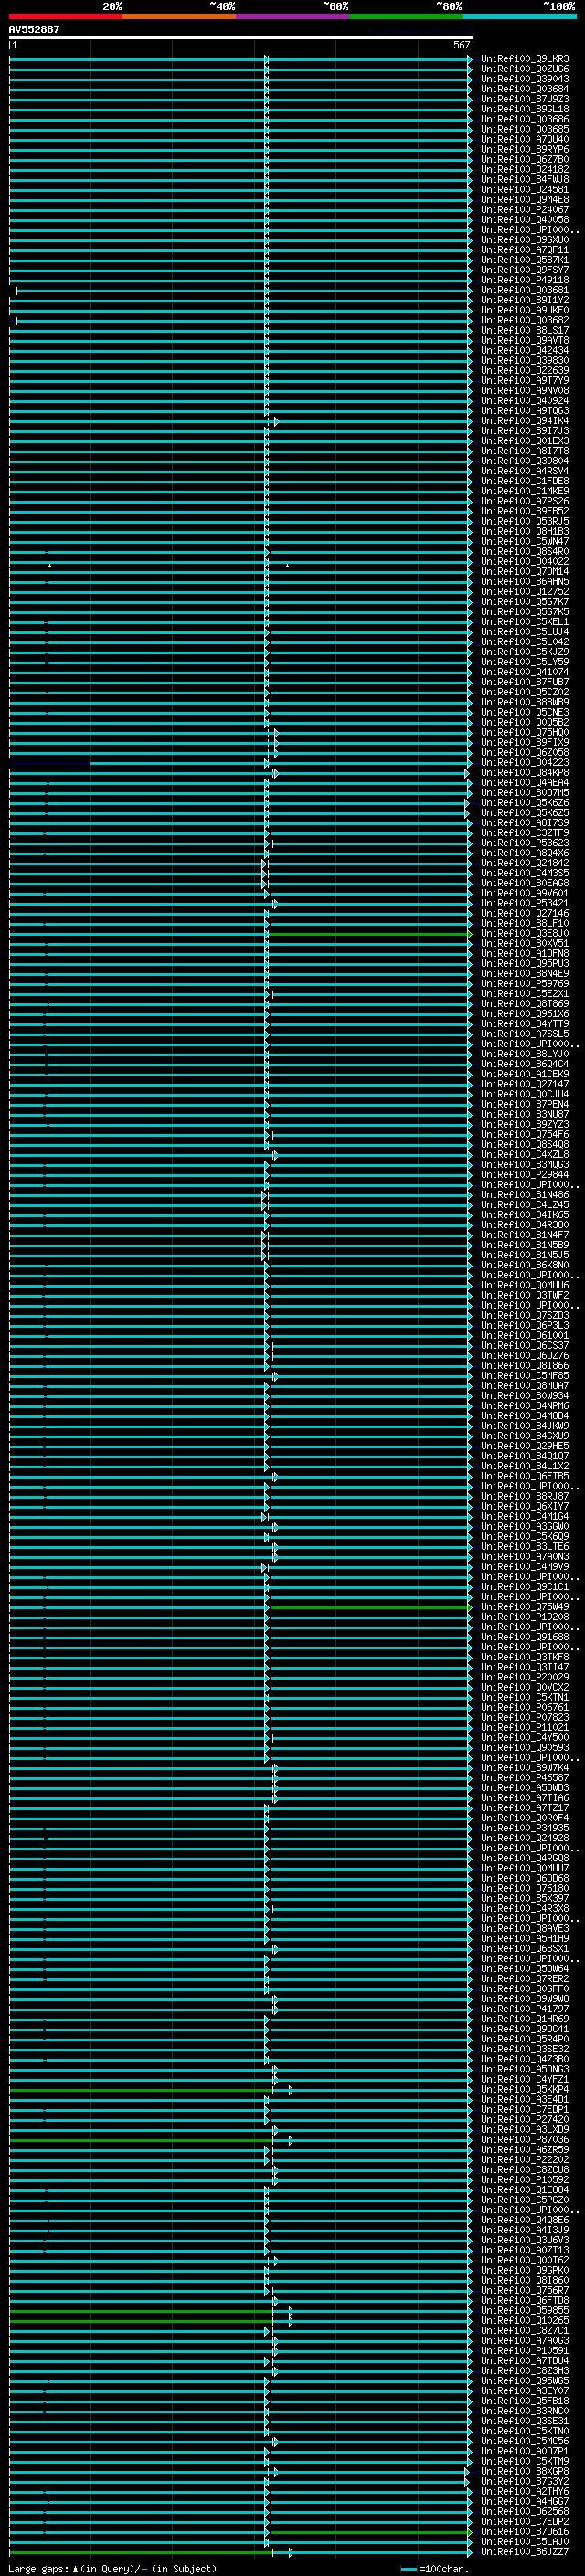Viewport: 585px width, 2576px height.
Task: Click the query end position 567
Action: 461,45
